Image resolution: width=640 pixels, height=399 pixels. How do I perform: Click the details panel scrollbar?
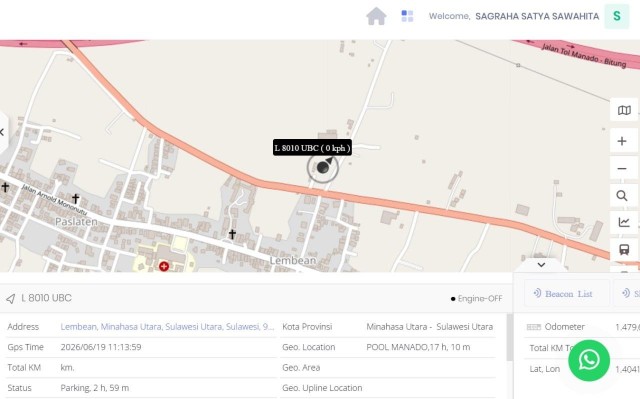509,338
